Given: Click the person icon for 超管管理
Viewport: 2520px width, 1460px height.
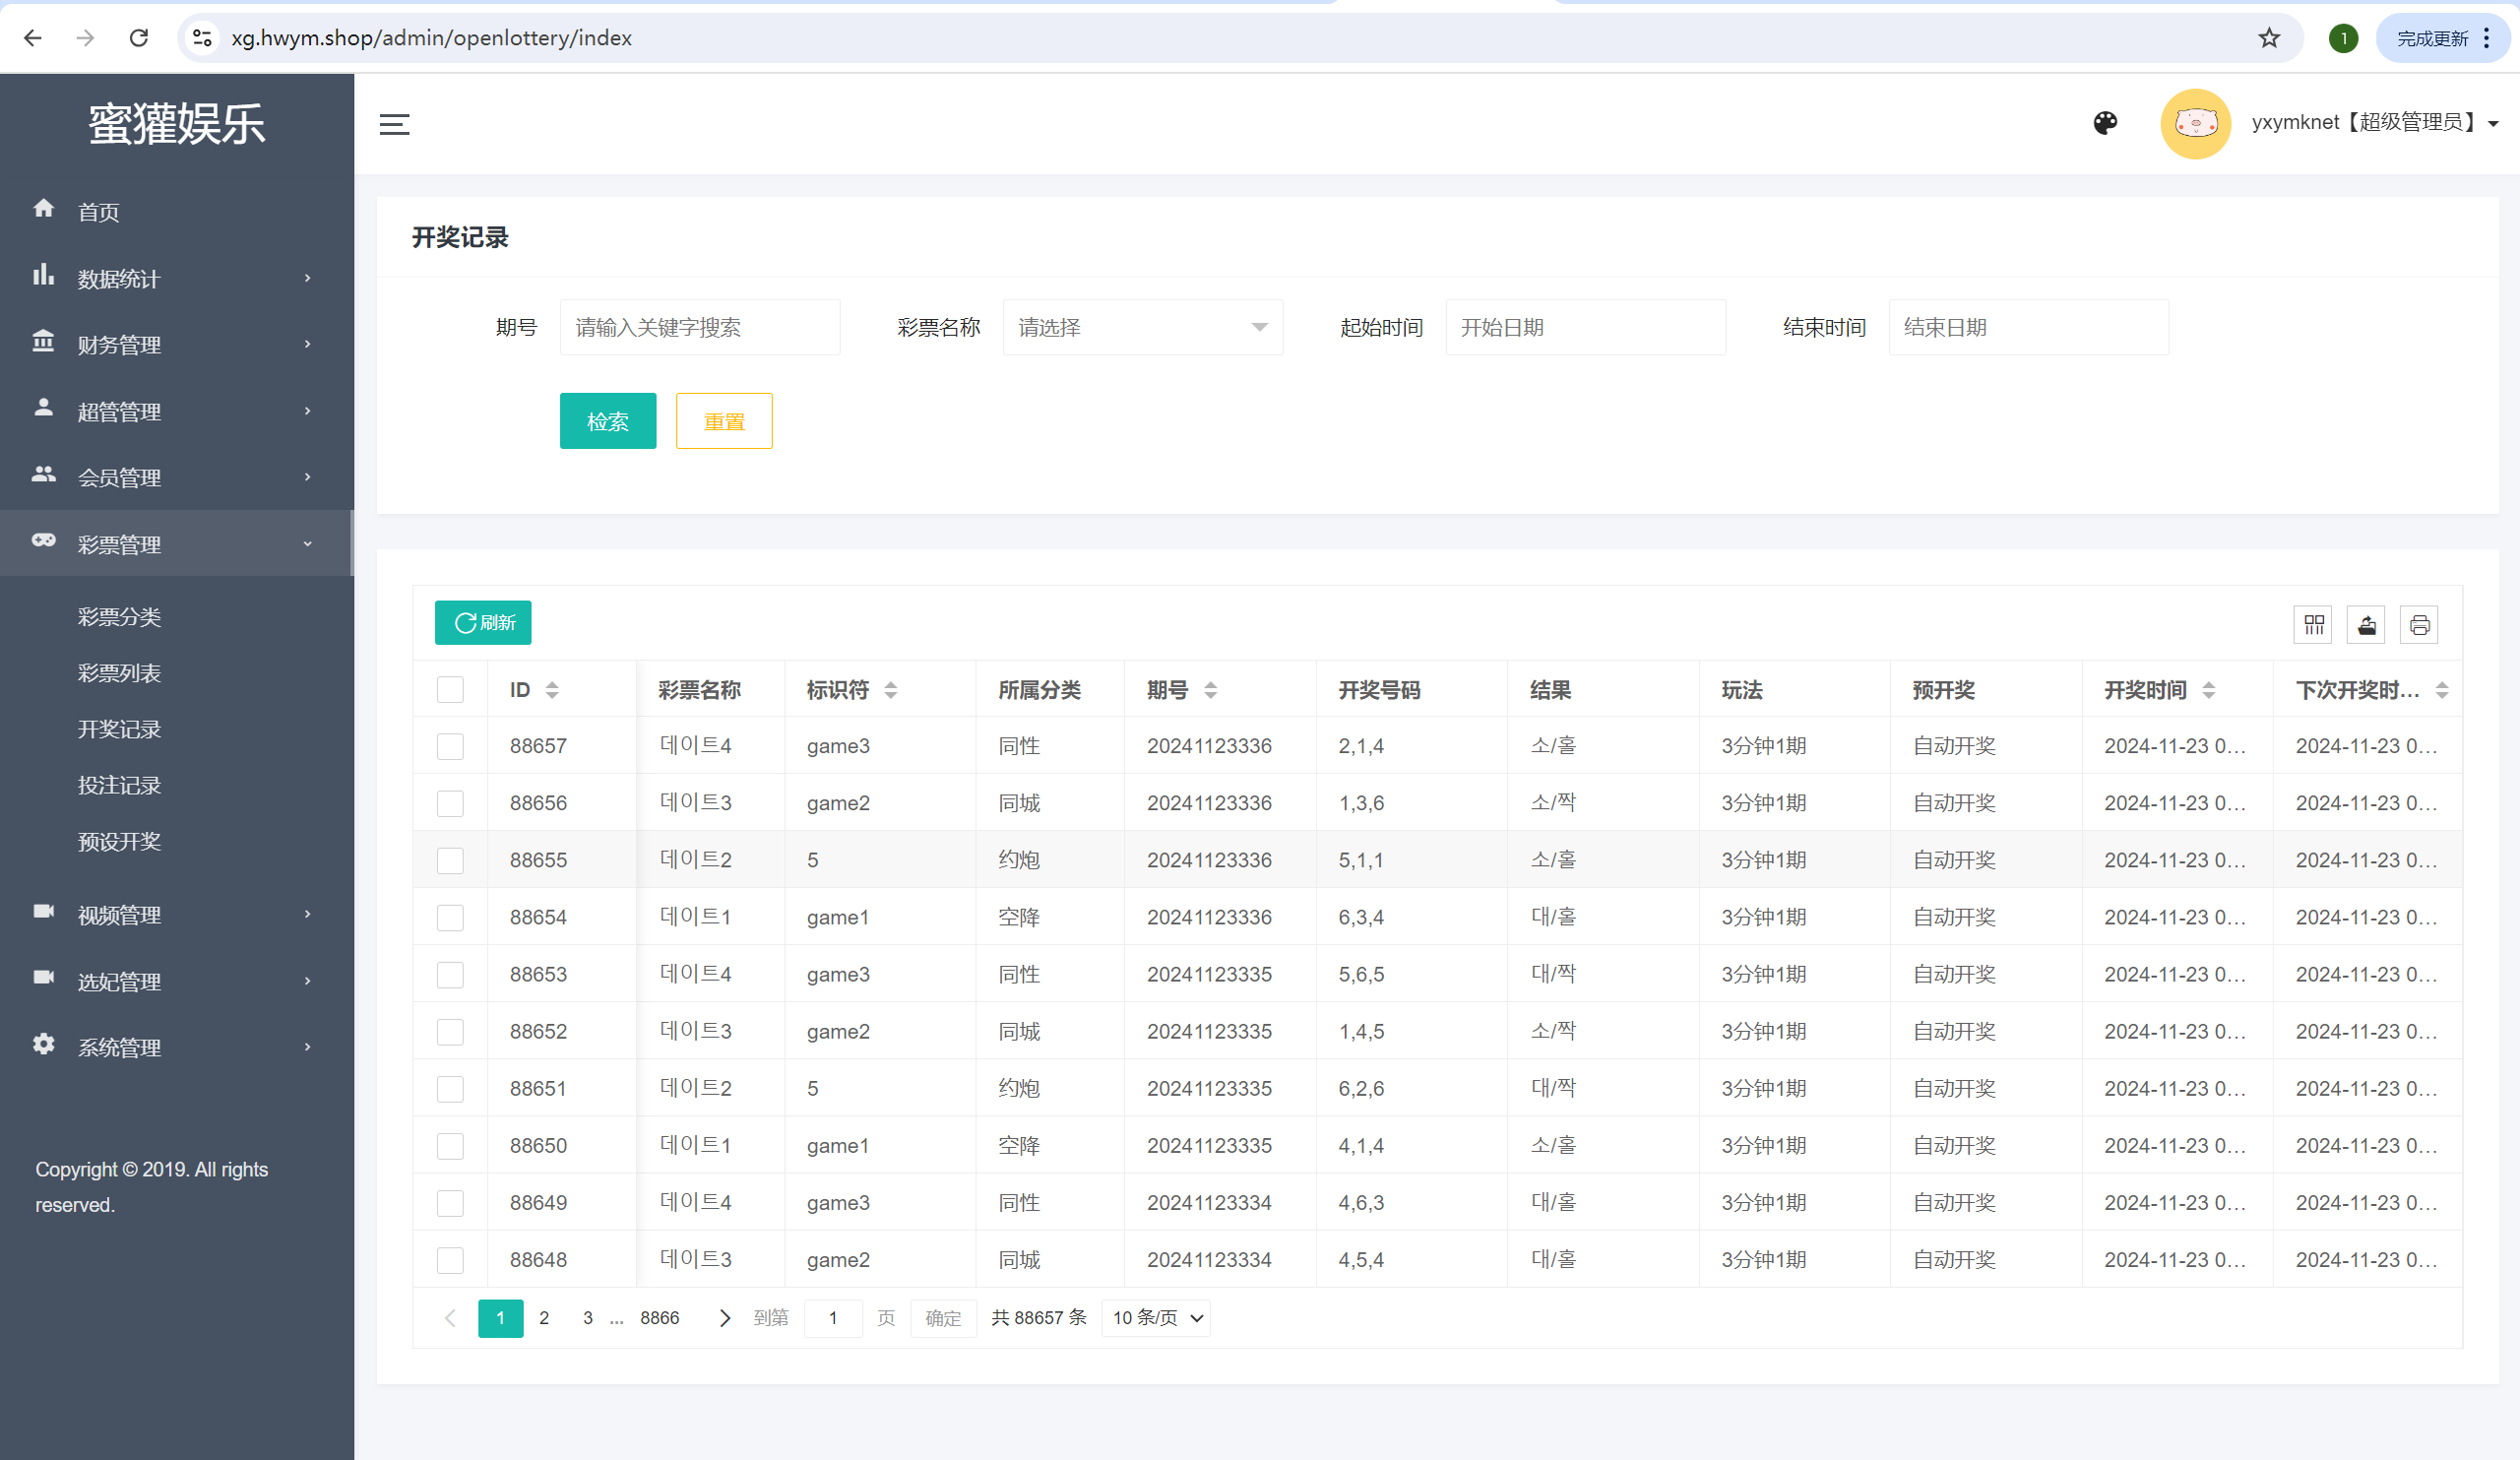Looking at the screenshot, I should (x=43, y=407).
